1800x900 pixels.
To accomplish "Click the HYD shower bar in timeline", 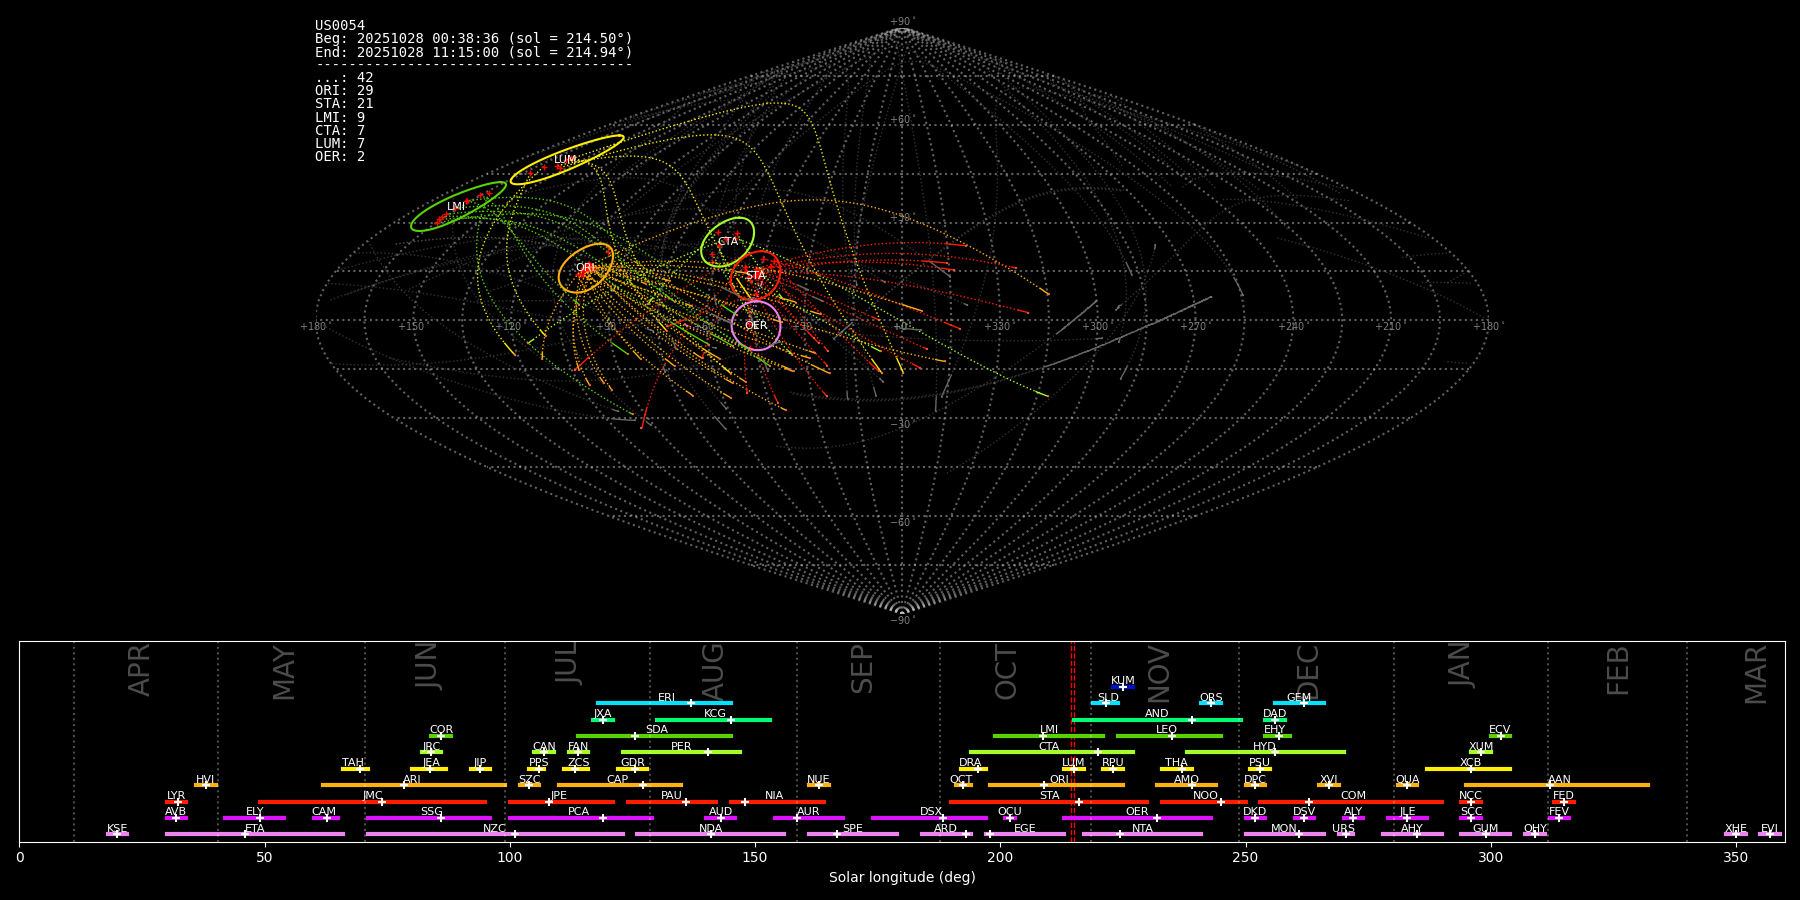I will coord(1265,752).
